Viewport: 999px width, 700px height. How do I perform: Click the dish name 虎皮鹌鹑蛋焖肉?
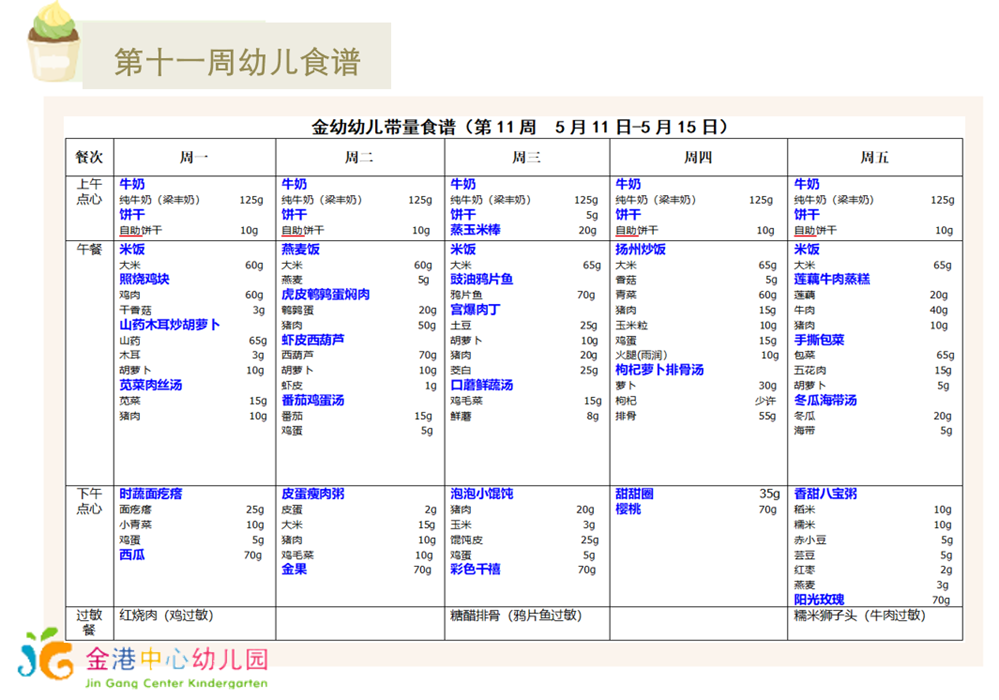[326, 294]
